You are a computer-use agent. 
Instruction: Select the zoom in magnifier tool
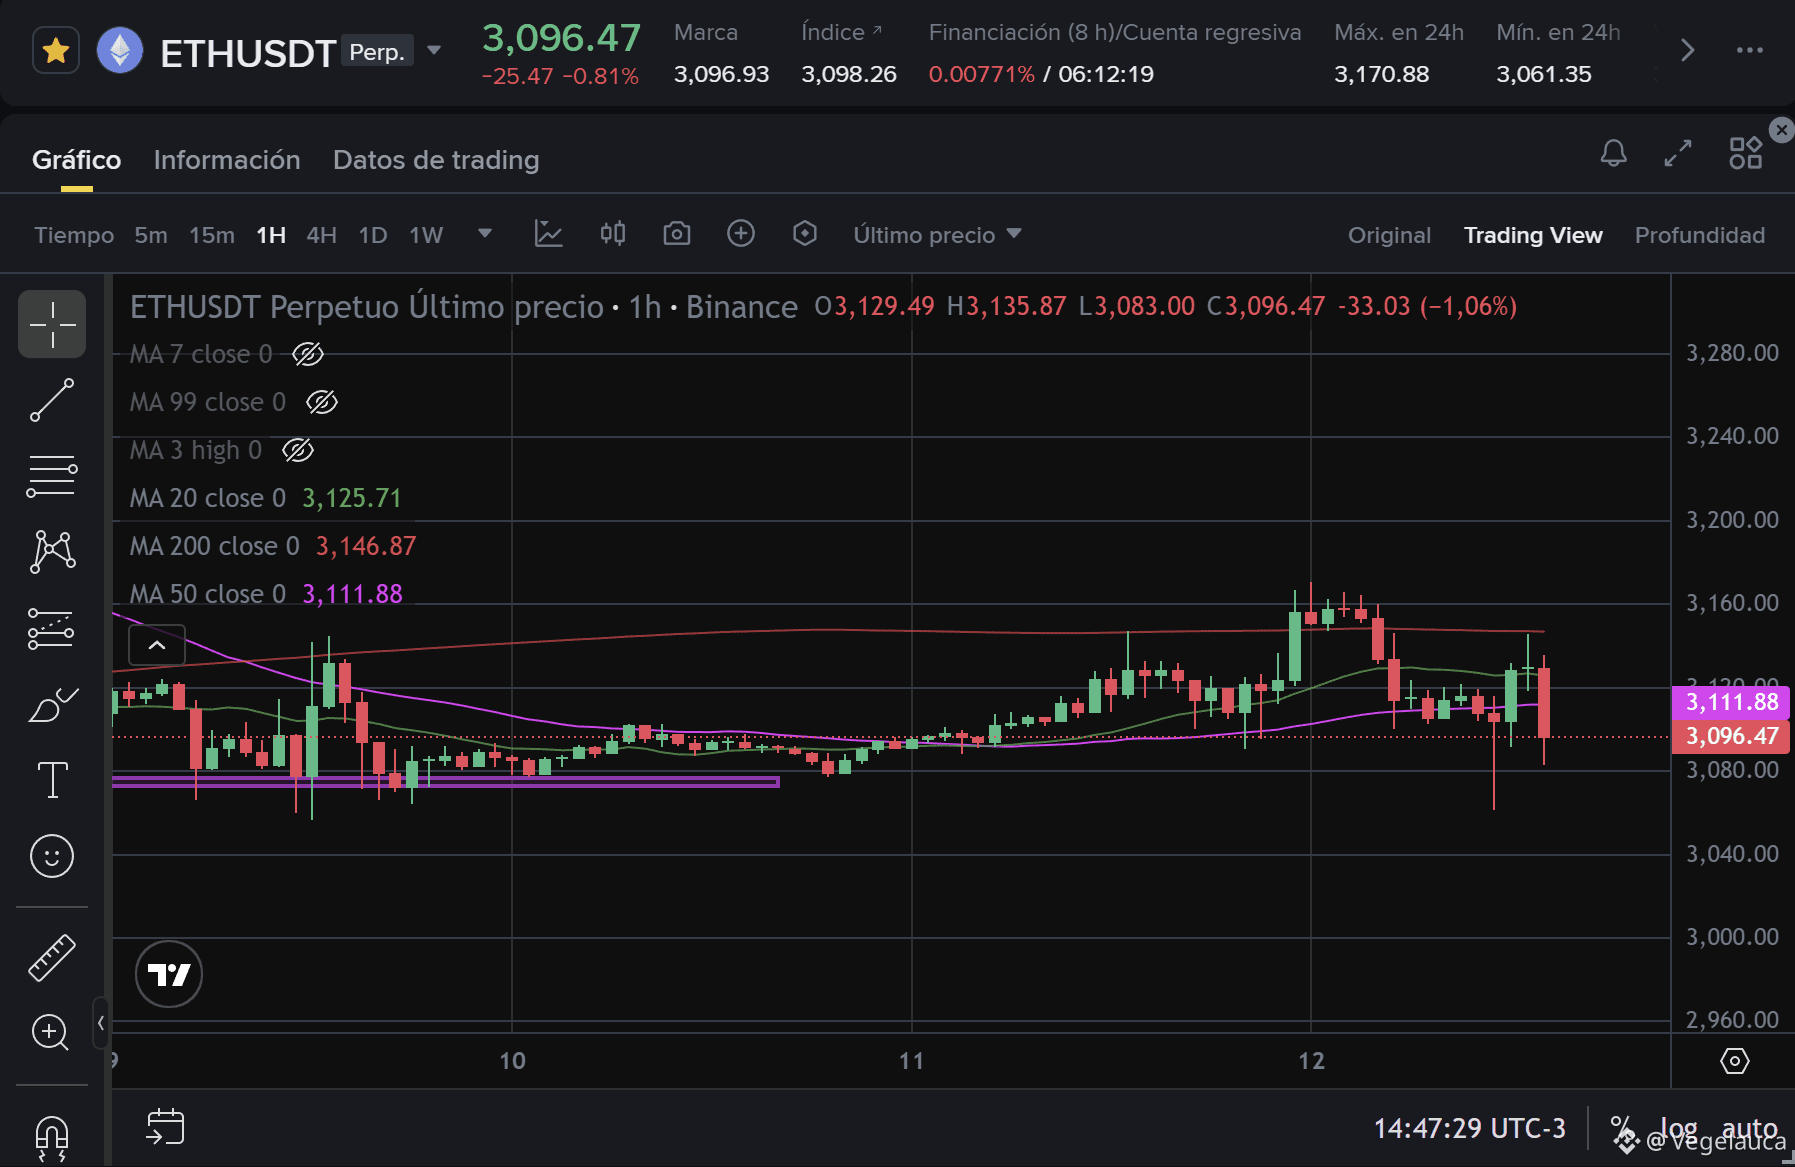pos(50,1032)
